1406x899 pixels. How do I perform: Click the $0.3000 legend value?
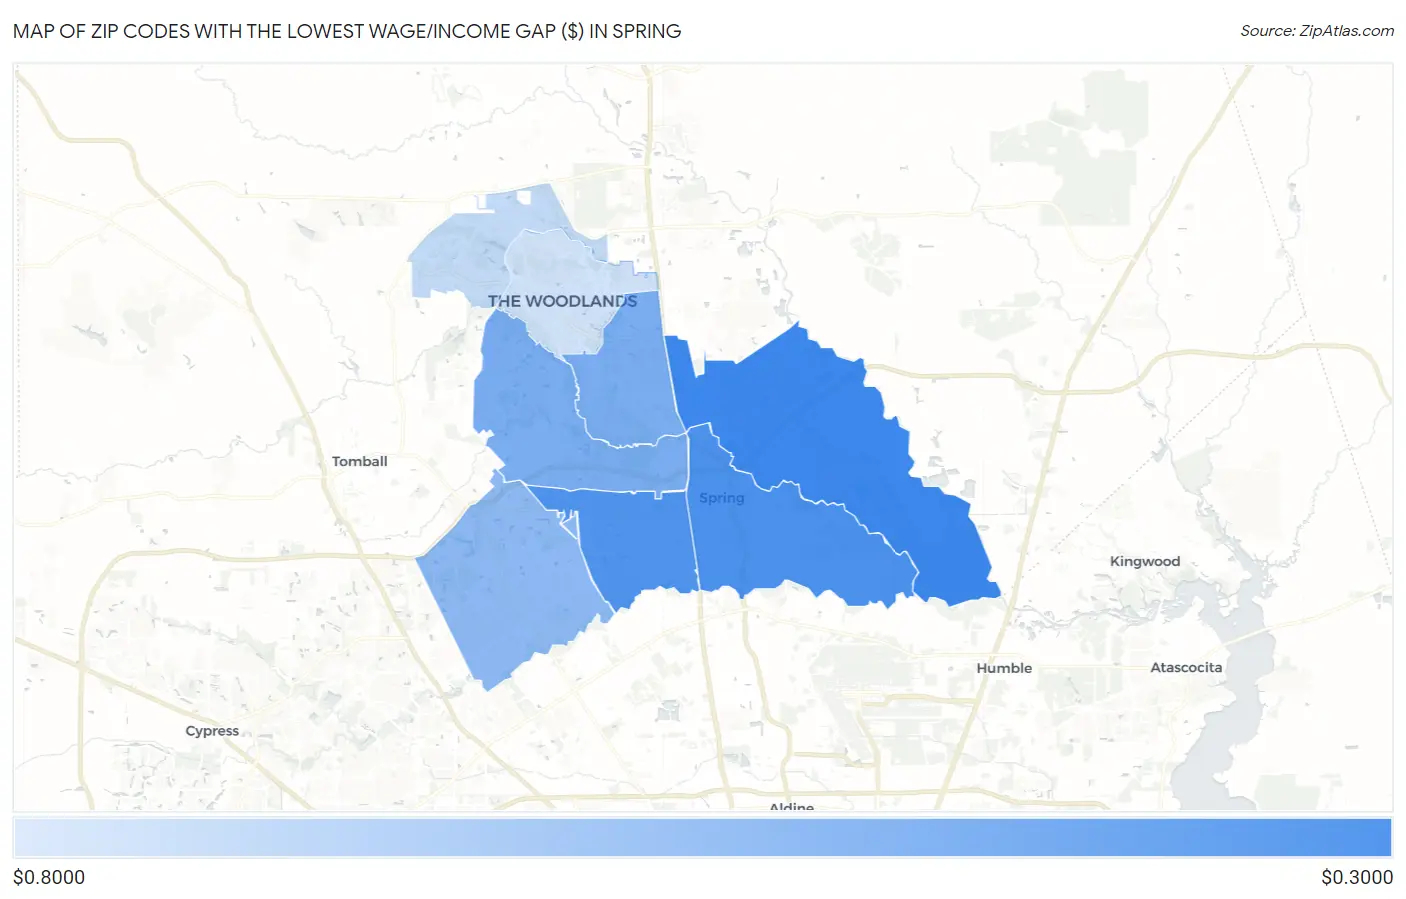1357,877
